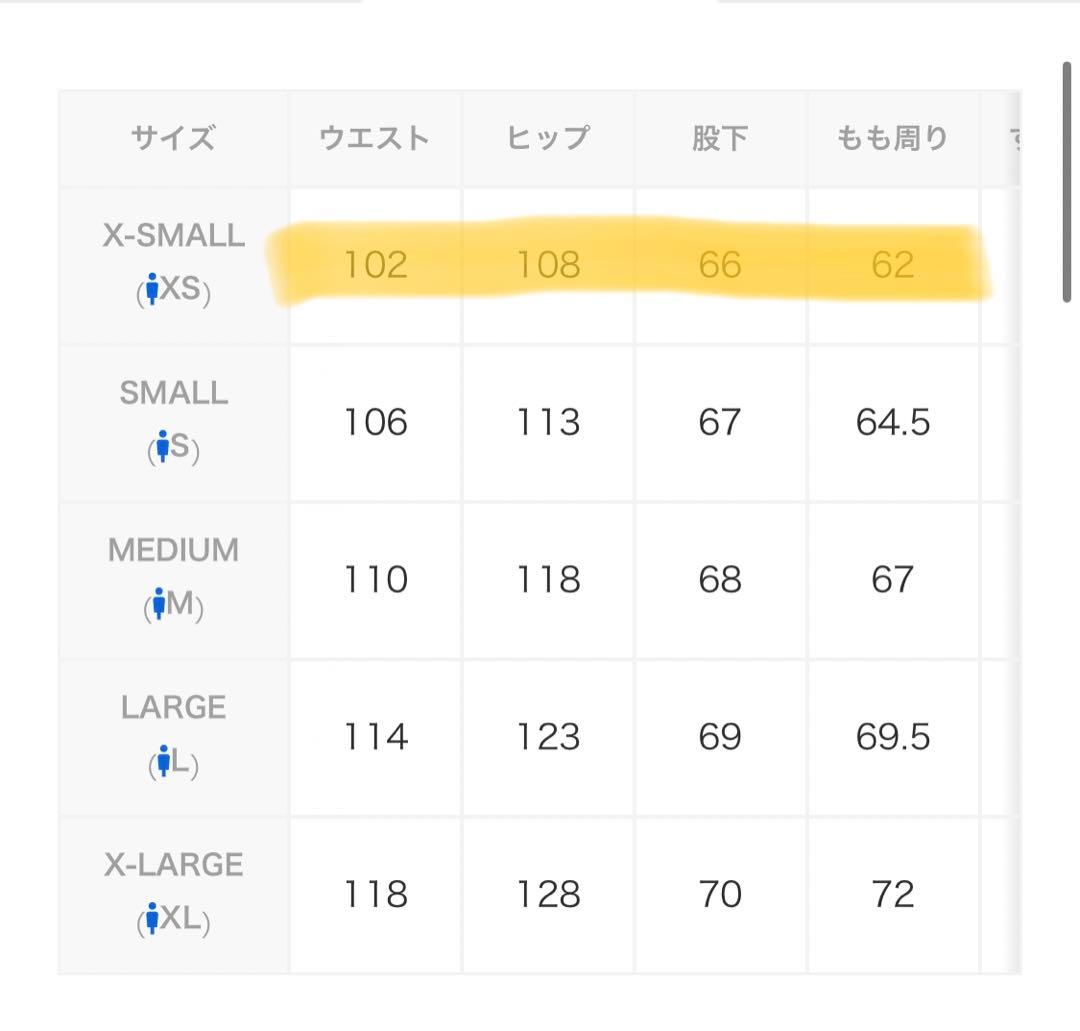Click the blue person icon beside L
1080x1031 pixels.
[x=162, y=764]
